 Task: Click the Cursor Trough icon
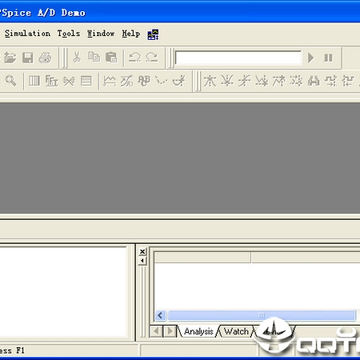pyautogui.click(x=227, y=81)
